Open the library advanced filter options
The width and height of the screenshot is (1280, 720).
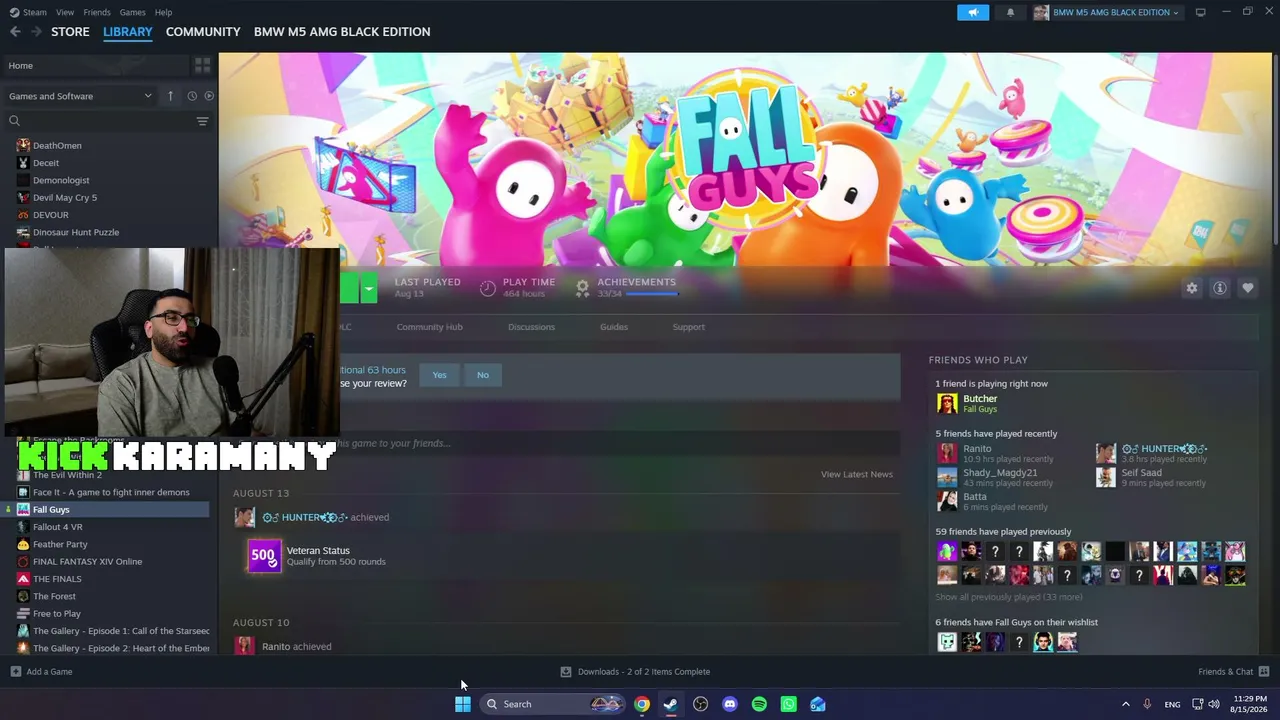tap(202, 121)
